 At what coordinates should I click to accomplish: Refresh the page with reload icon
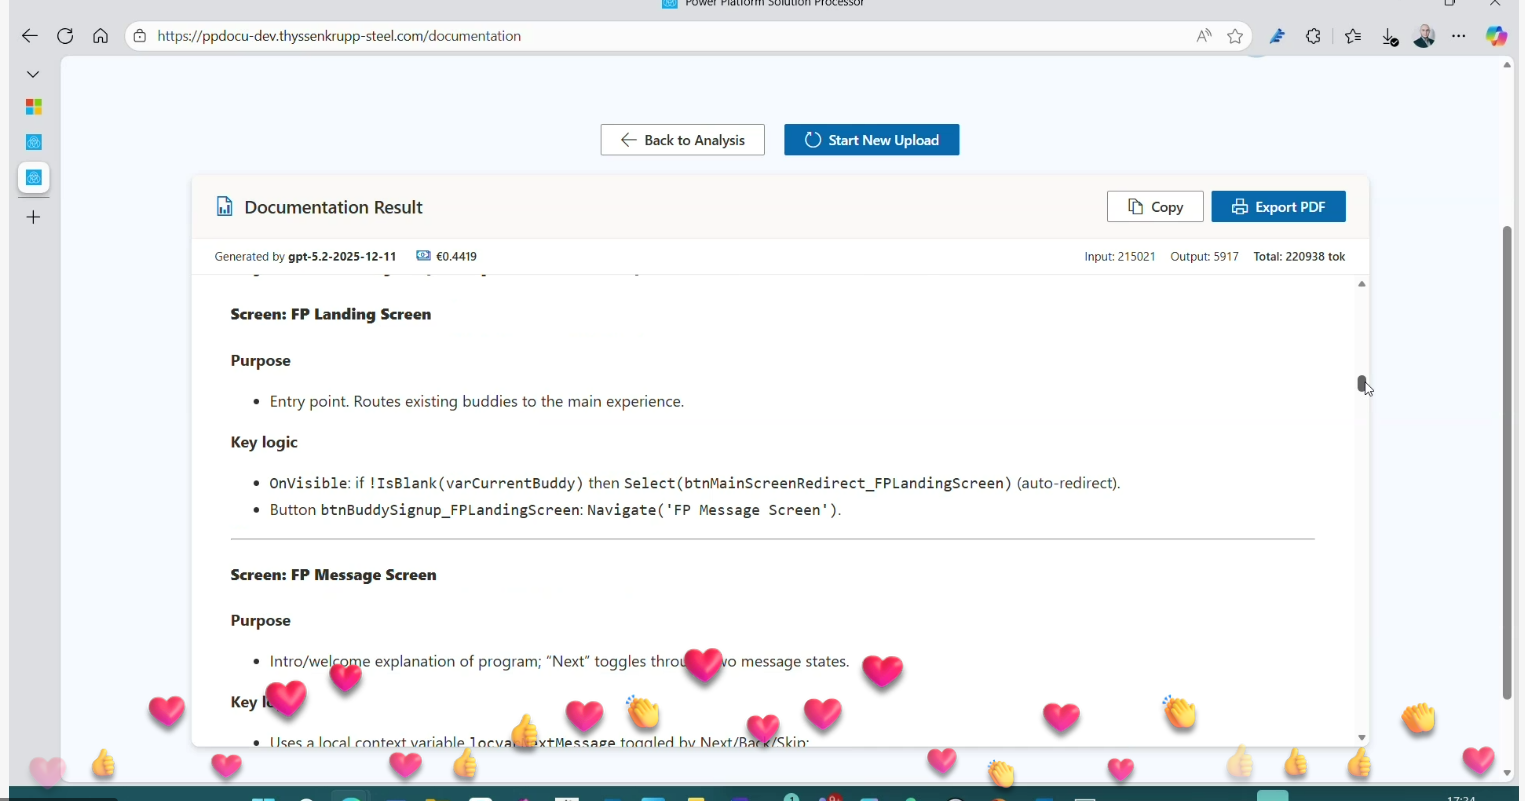(65, 36)
